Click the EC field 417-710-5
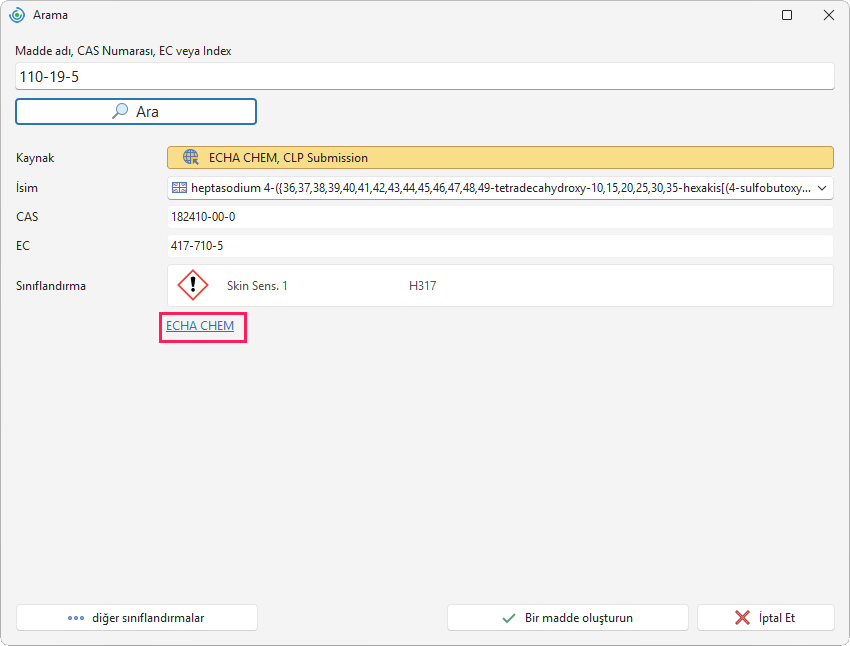The image size is (850, 646). tap(500, 246)
